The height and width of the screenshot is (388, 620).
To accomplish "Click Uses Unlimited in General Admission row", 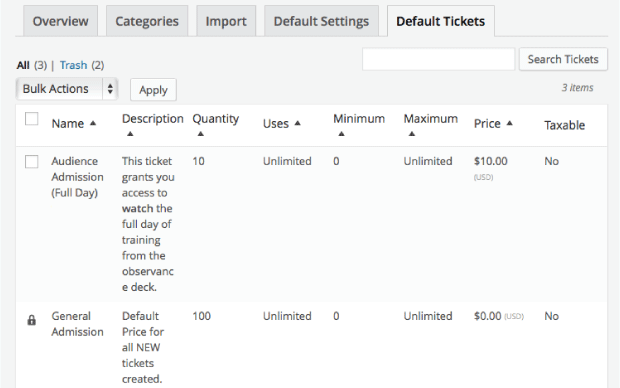I will (287, 316).
